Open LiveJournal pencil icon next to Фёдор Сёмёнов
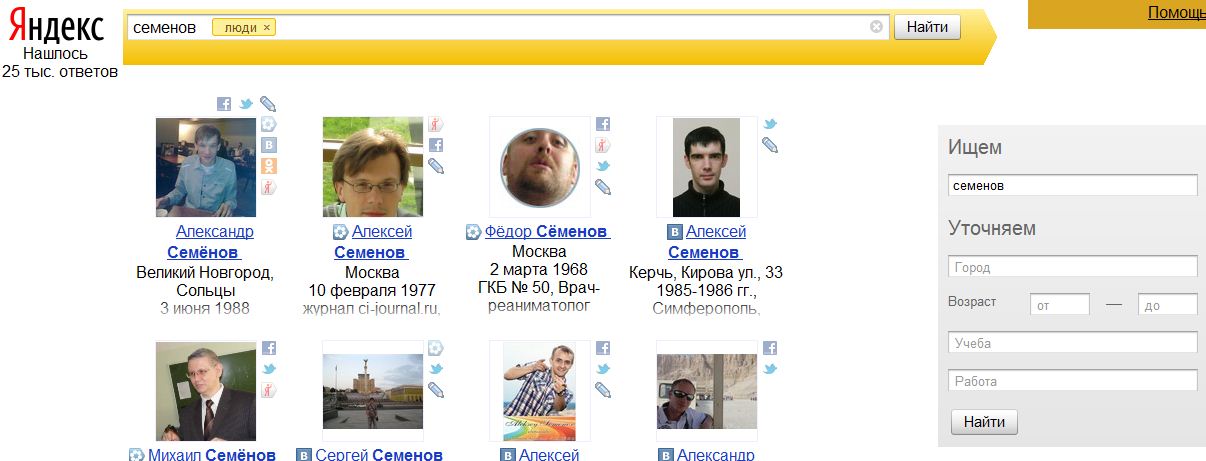 603,187
